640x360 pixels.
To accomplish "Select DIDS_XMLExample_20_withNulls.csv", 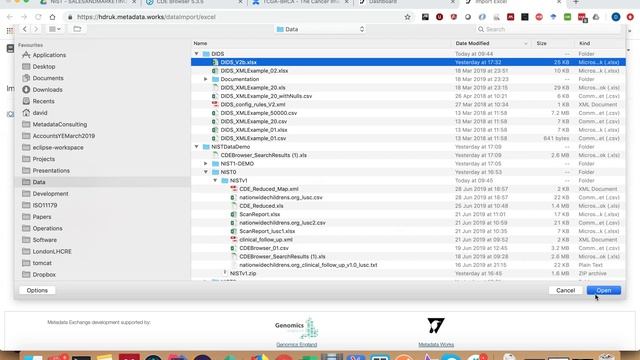I will [408, 96].
